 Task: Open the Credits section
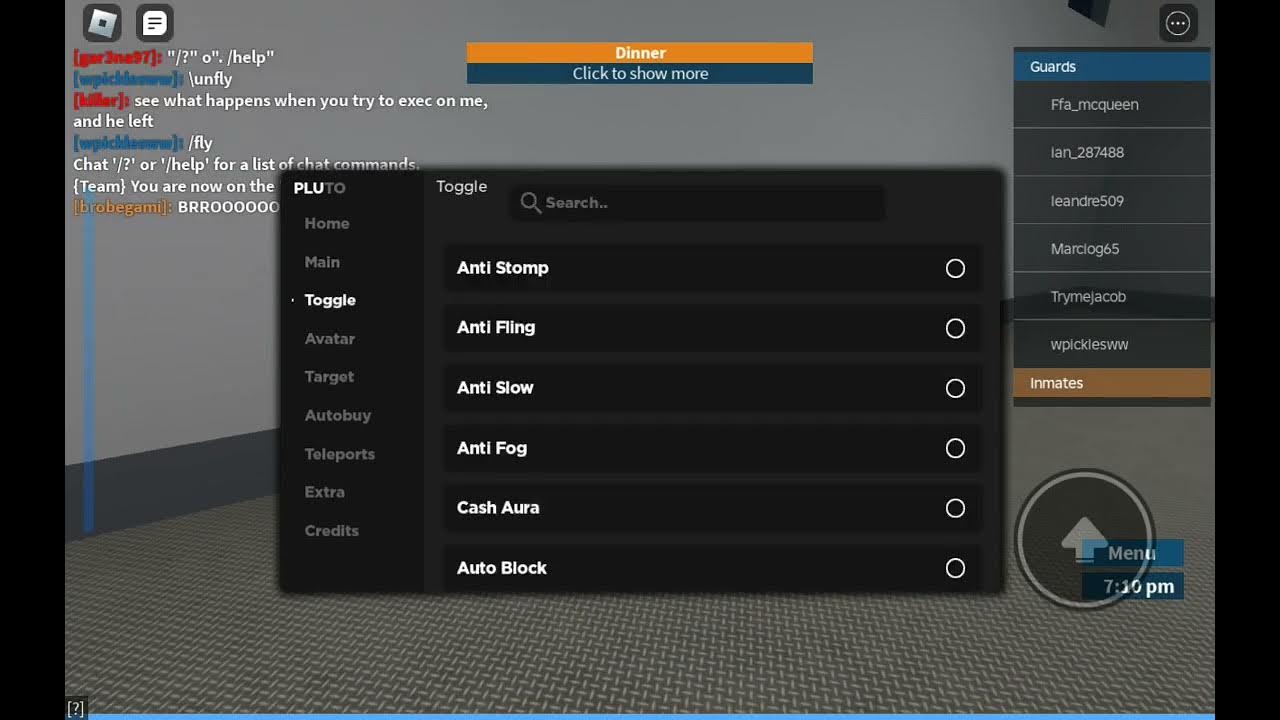tap(332, 531)
